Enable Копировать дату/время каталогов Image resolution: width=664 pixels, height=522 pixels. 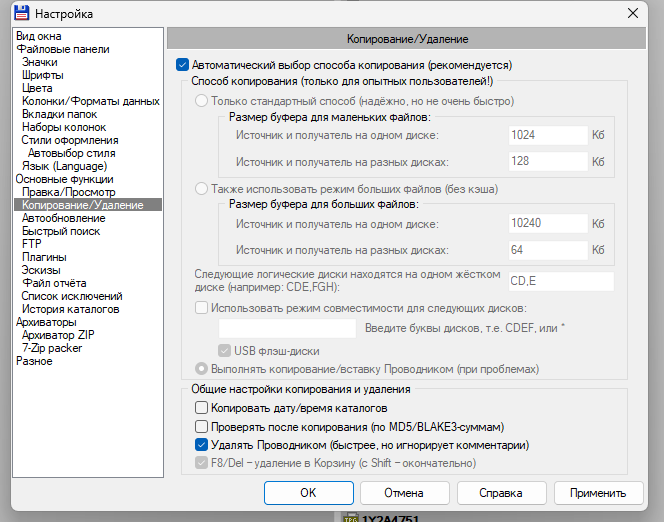click(x=201, y=408)
